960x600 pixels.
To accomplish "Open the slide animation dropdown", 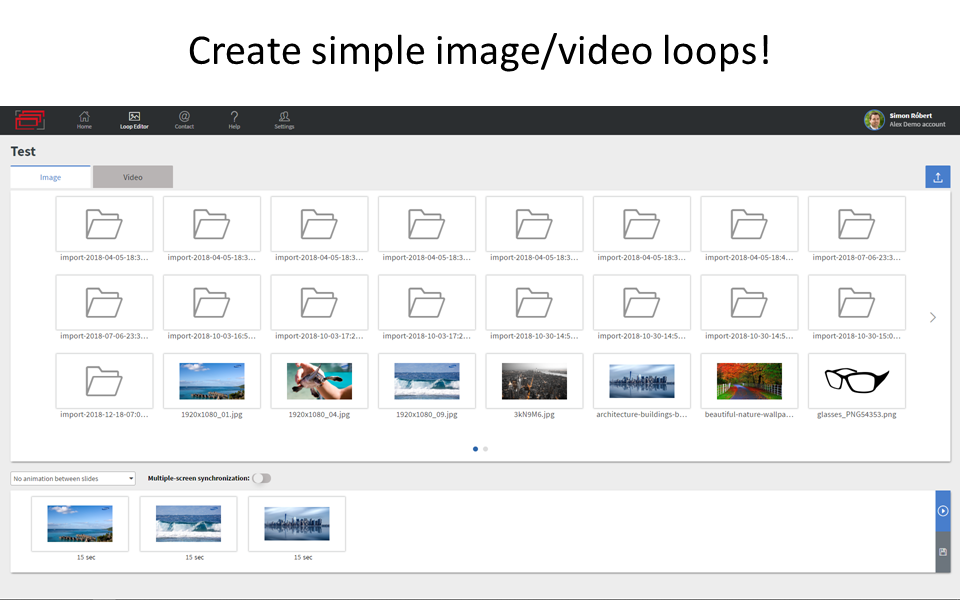I will 73,479.
